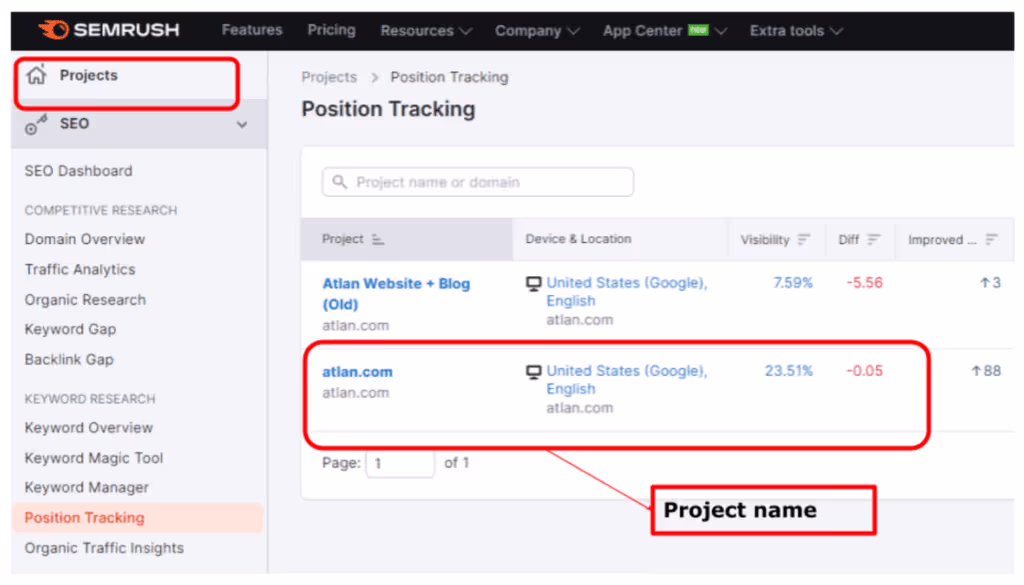This screenshot has width=1024, height=585.
Task: Click the -0.05 diff value
Action: click(865, 371)
